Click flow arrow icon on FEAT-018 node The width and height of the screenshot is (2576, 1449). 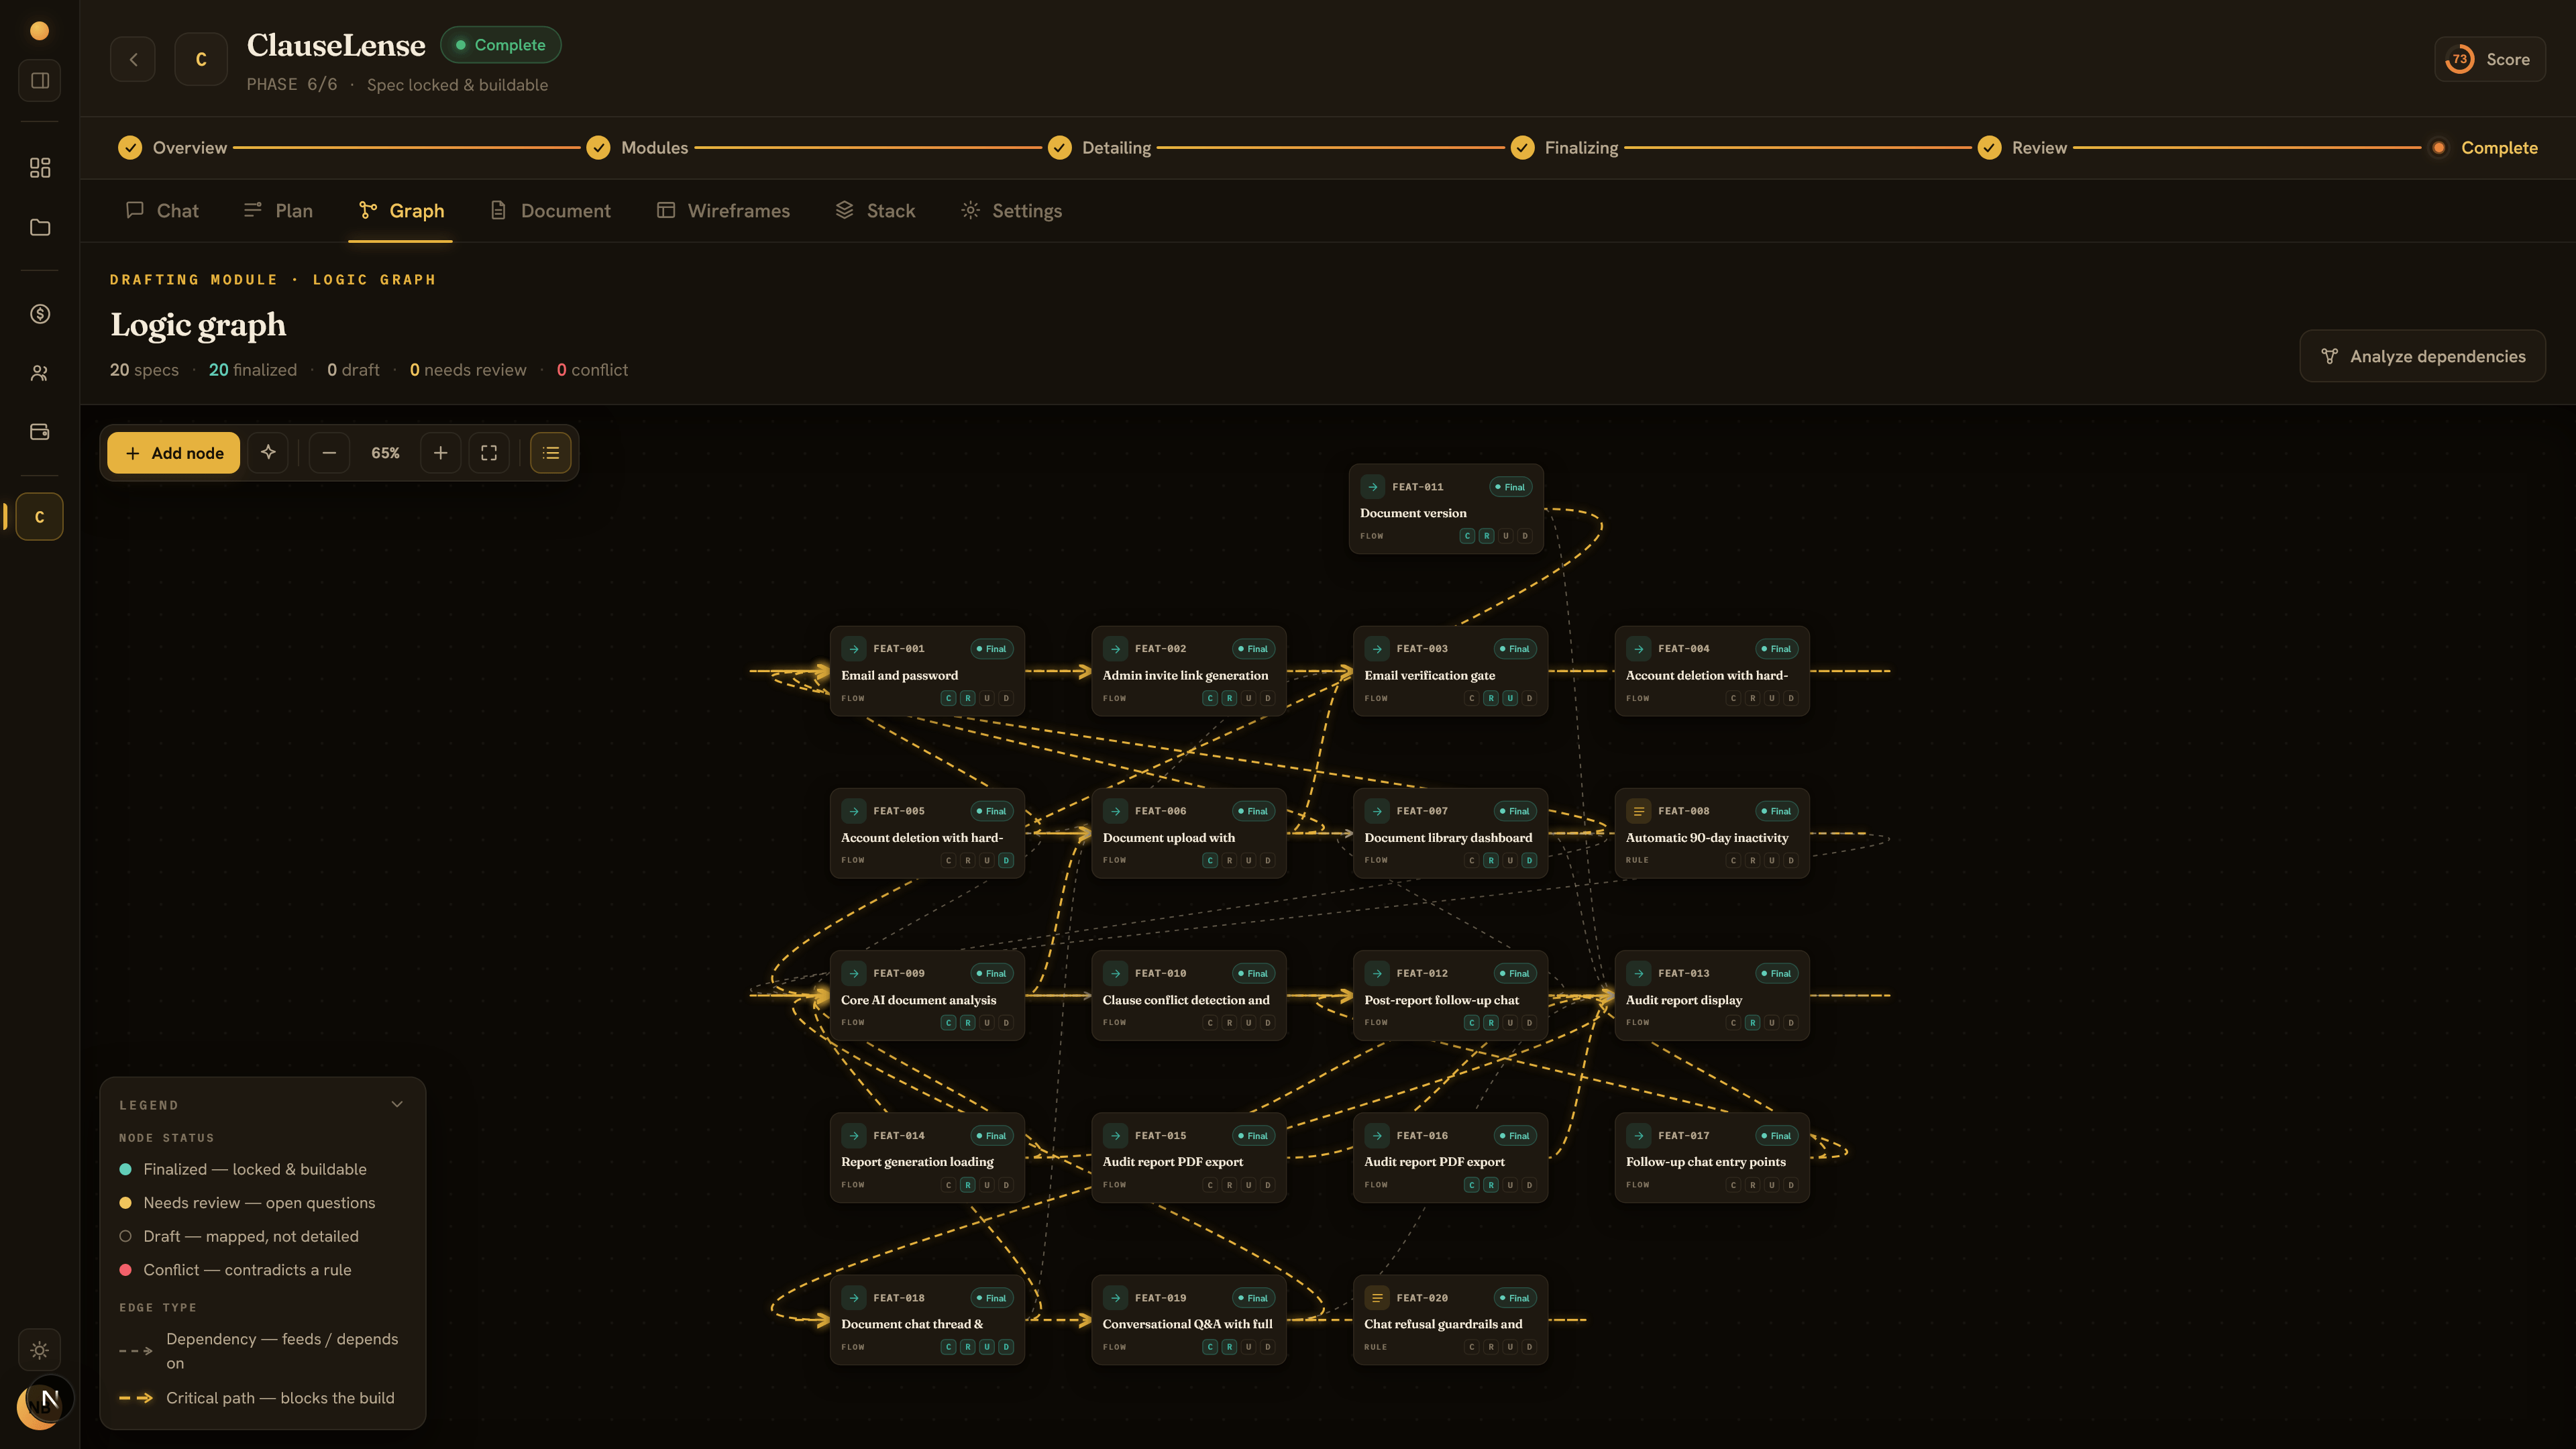click(853, 1298)
